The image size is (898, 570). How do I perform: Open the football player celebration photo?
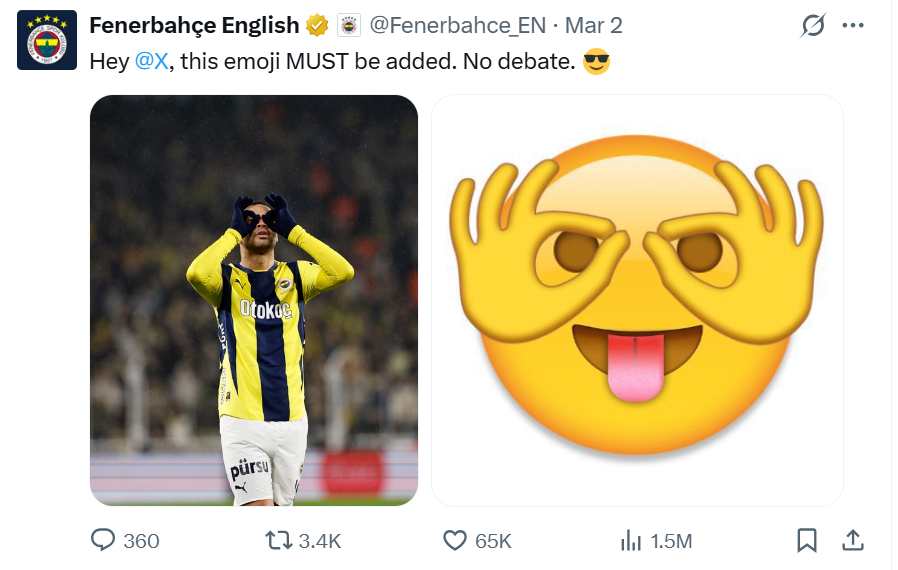[x=254, y=300]
